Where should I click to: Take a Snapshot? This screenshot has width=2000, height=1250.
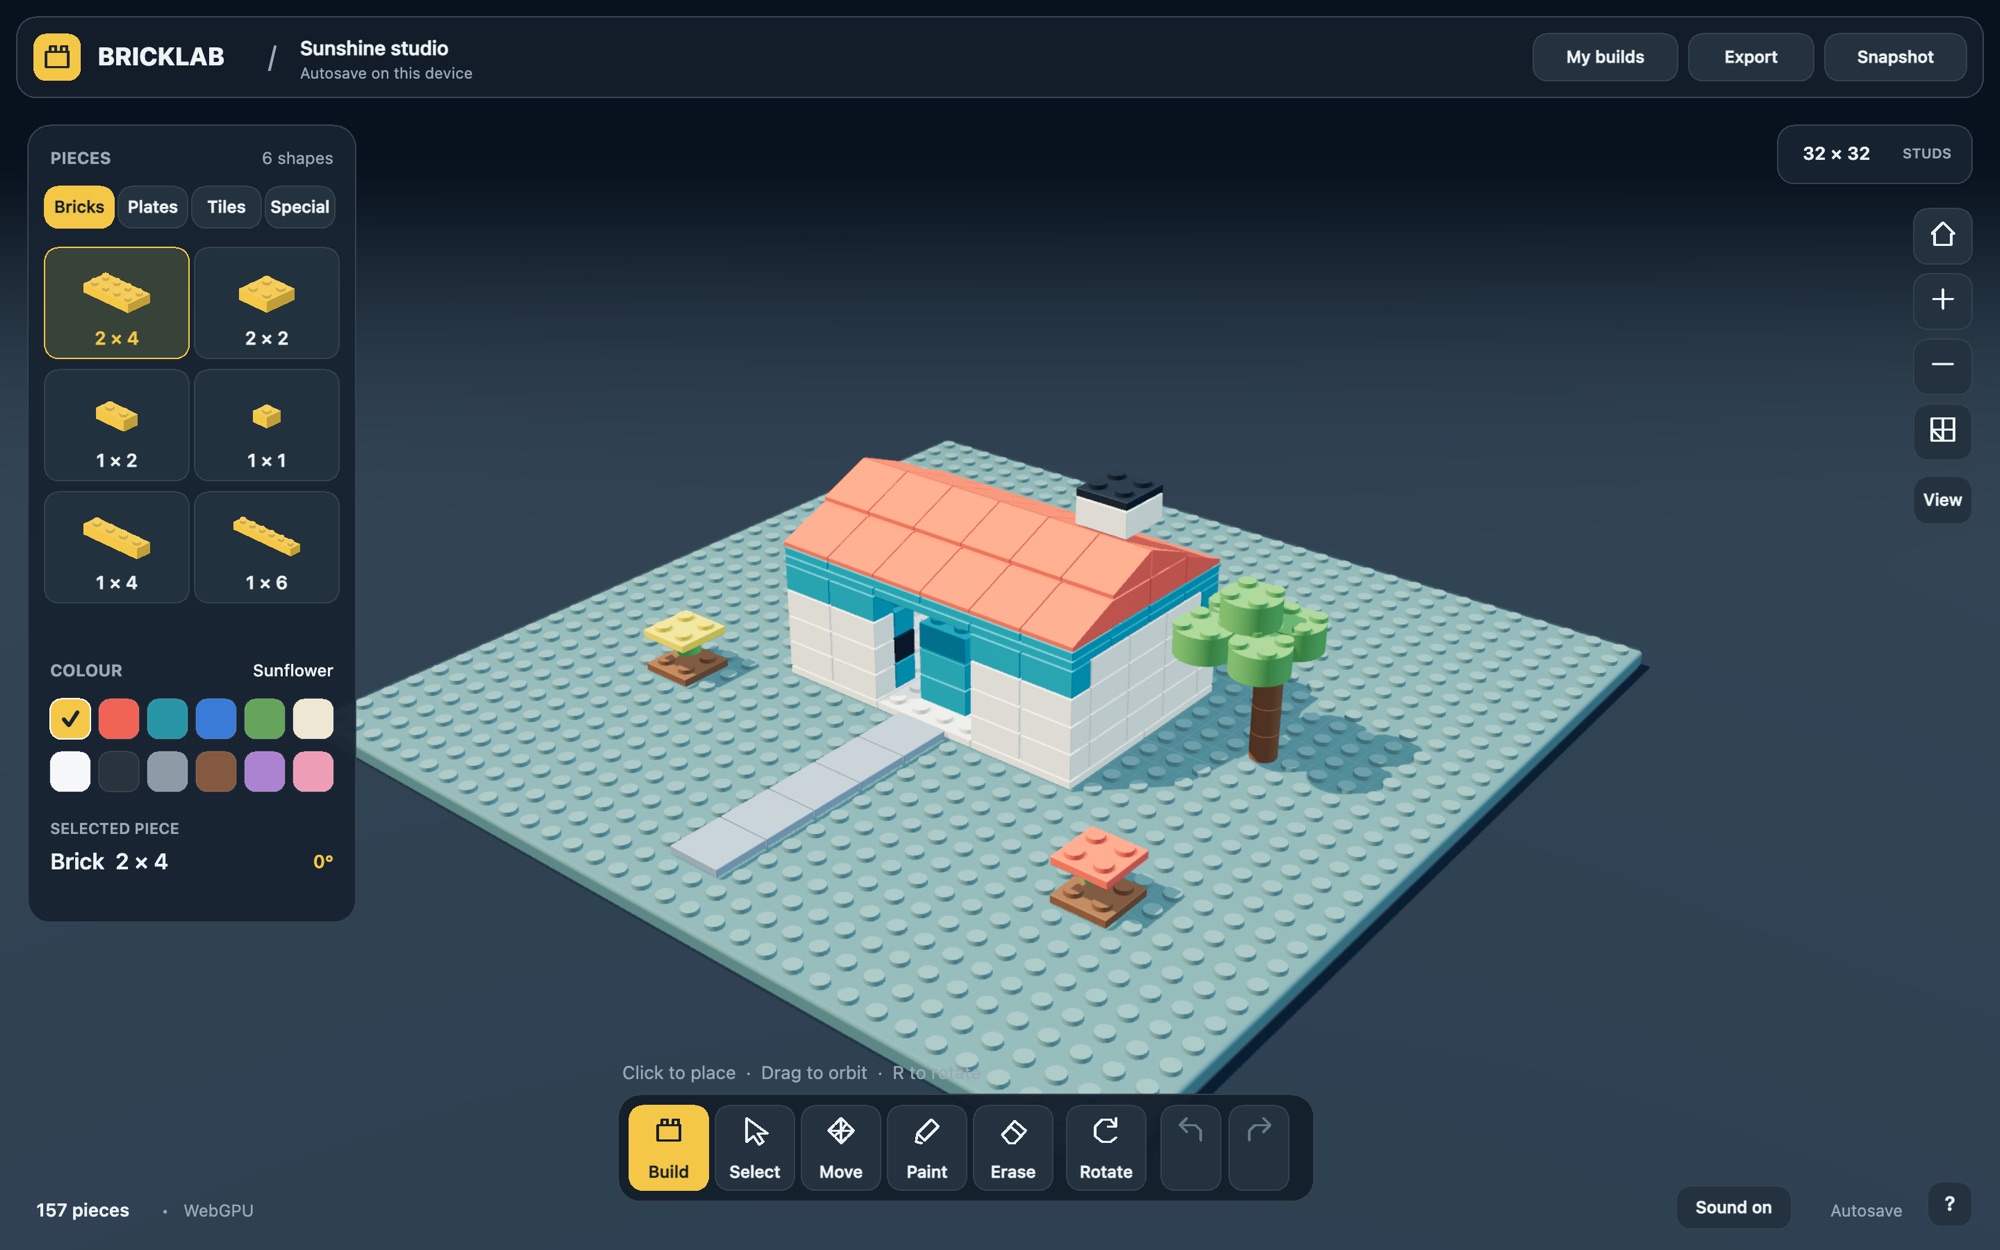point(1895,57)
